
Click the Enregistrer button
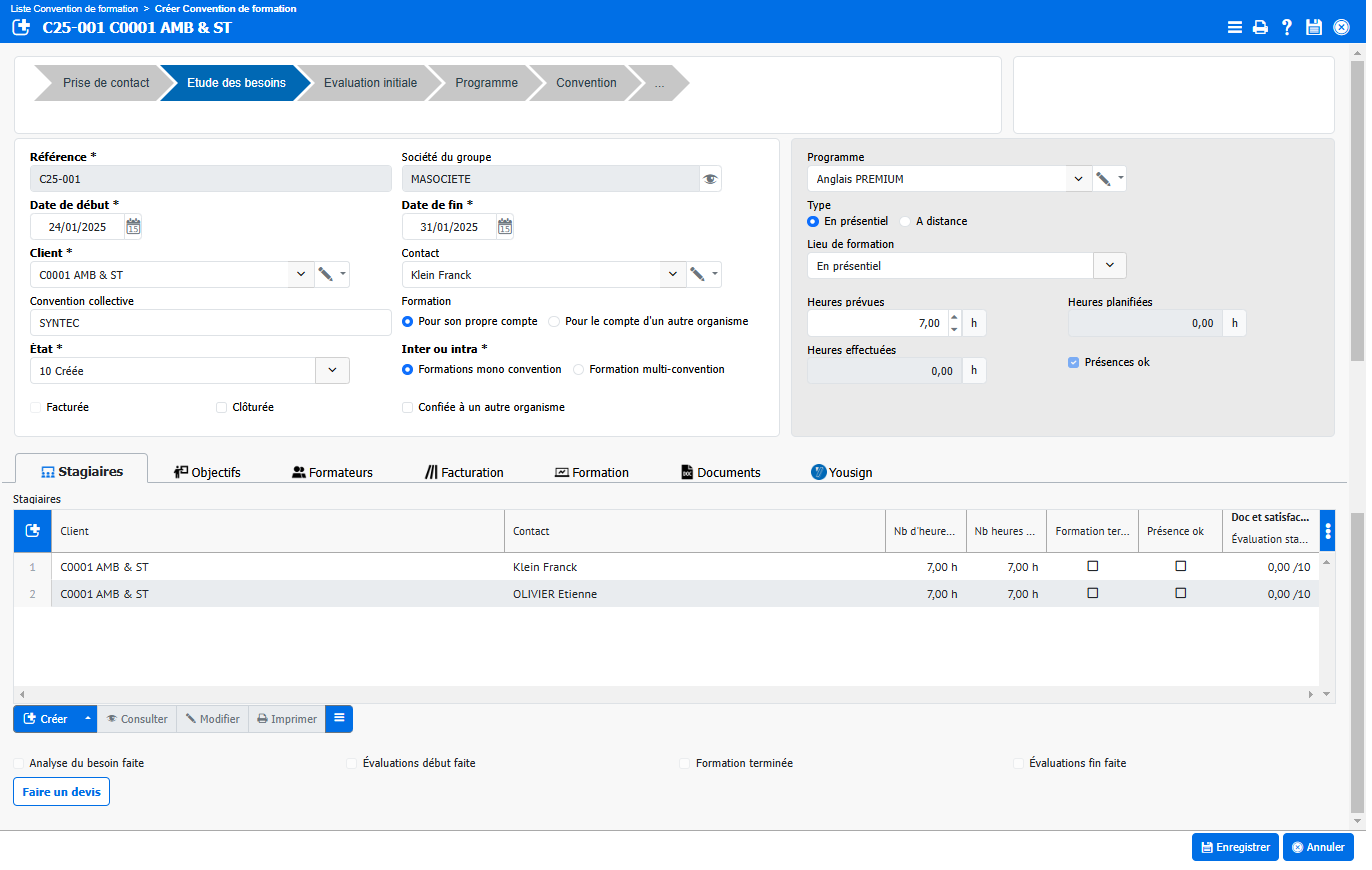click(1235, 847)
